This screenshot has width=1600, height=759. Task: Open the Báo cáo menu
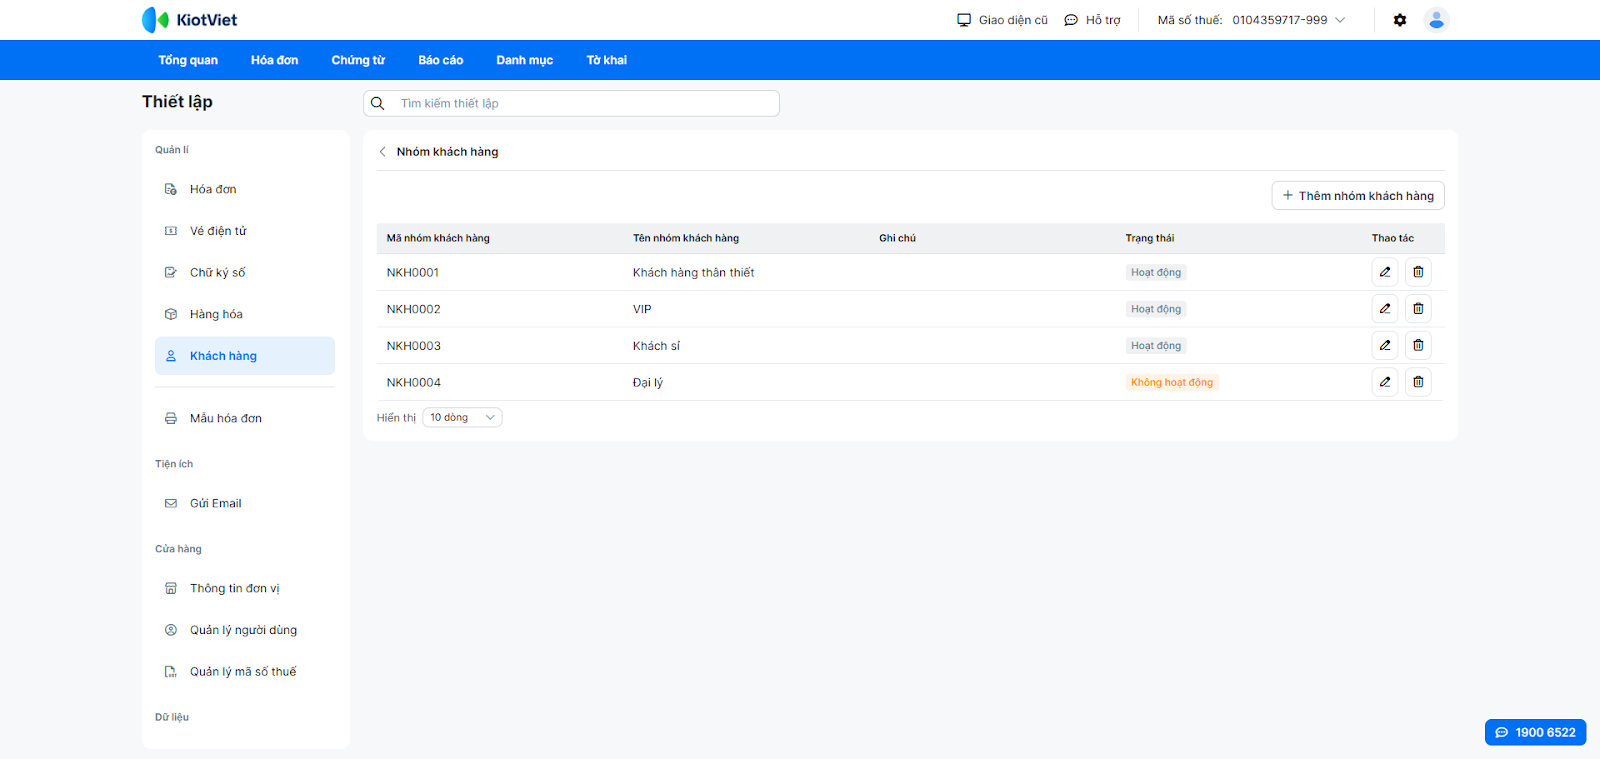coord(440,60)
